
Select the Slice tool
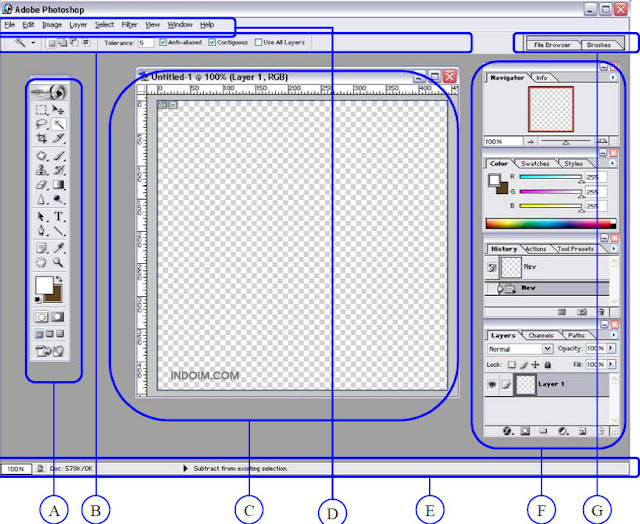(x=58, y=138)
